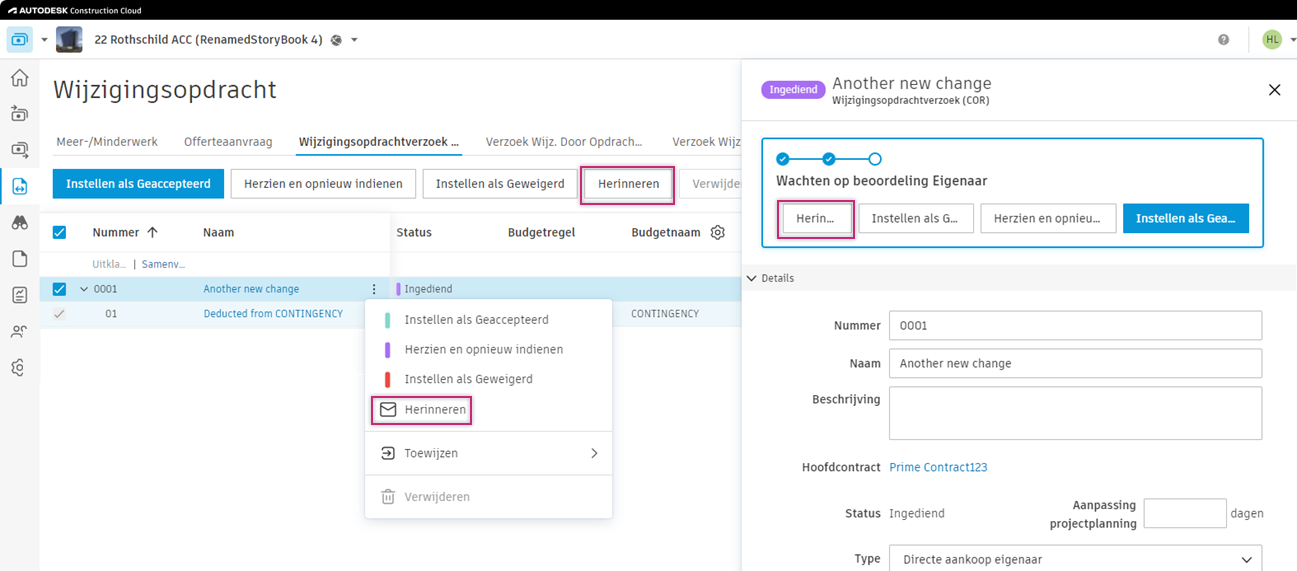Open the help question mark icon
Screen dimensions: 1297x571
(x=1223, y=40)
